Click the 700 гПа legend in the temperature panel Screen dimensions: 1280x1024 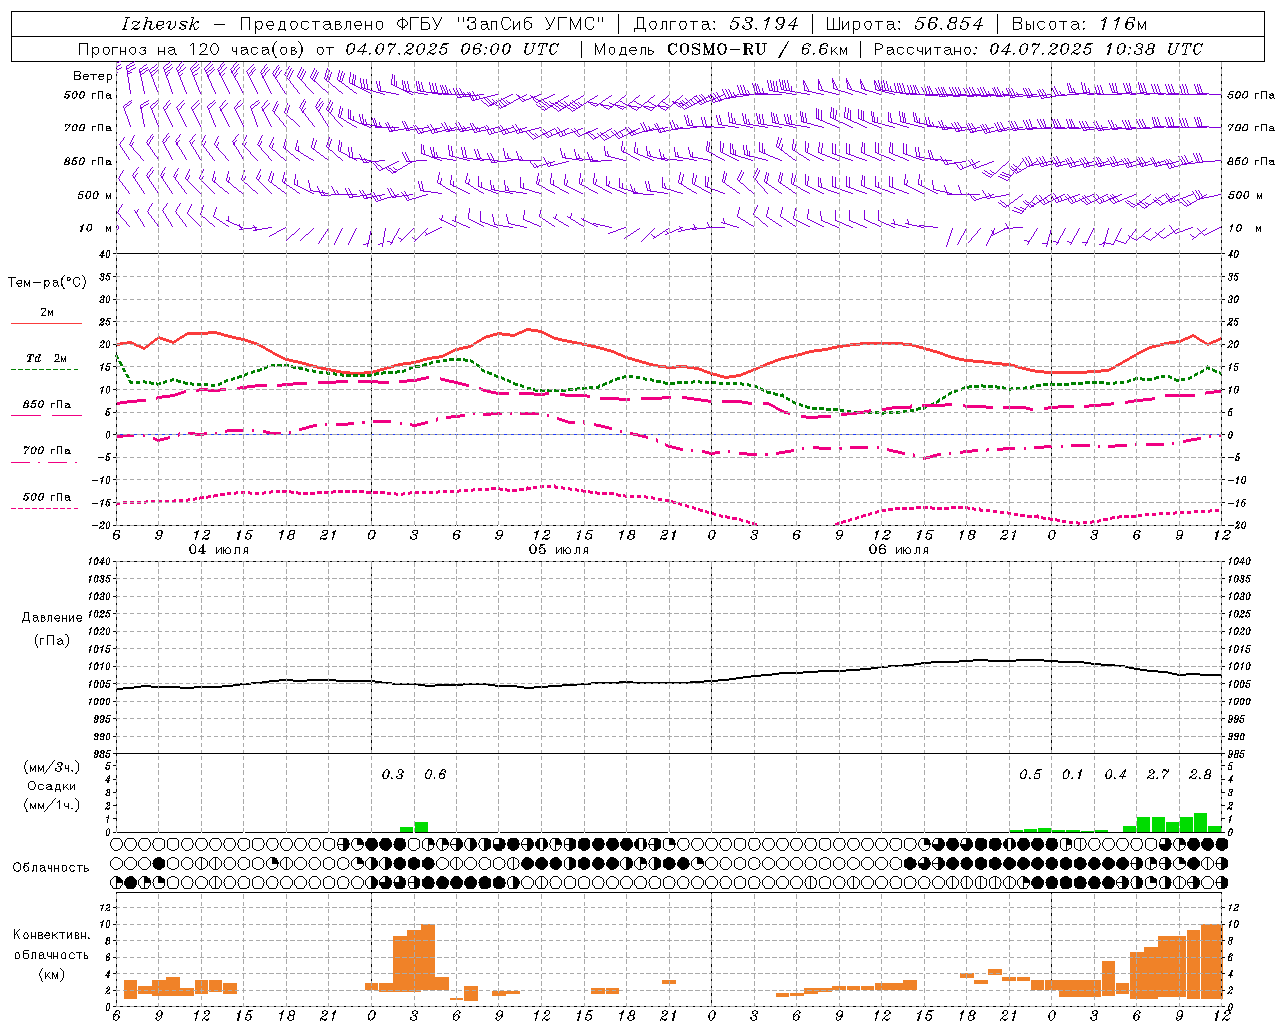(47, 451)
